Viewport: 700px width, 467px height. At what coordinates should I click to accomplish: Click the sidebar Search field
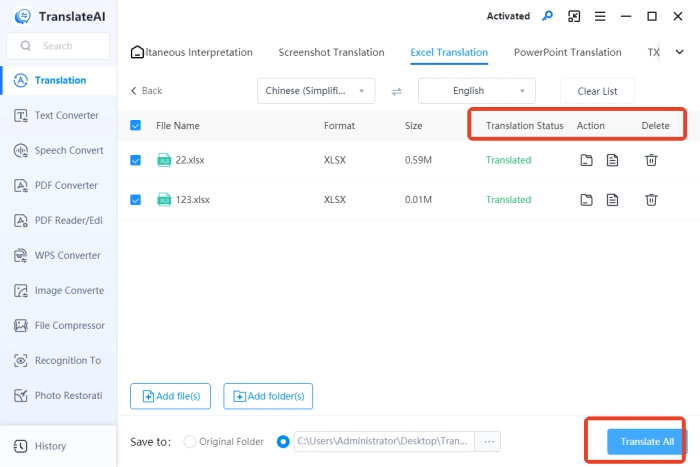pyautogui.click(x=58, y=46)
